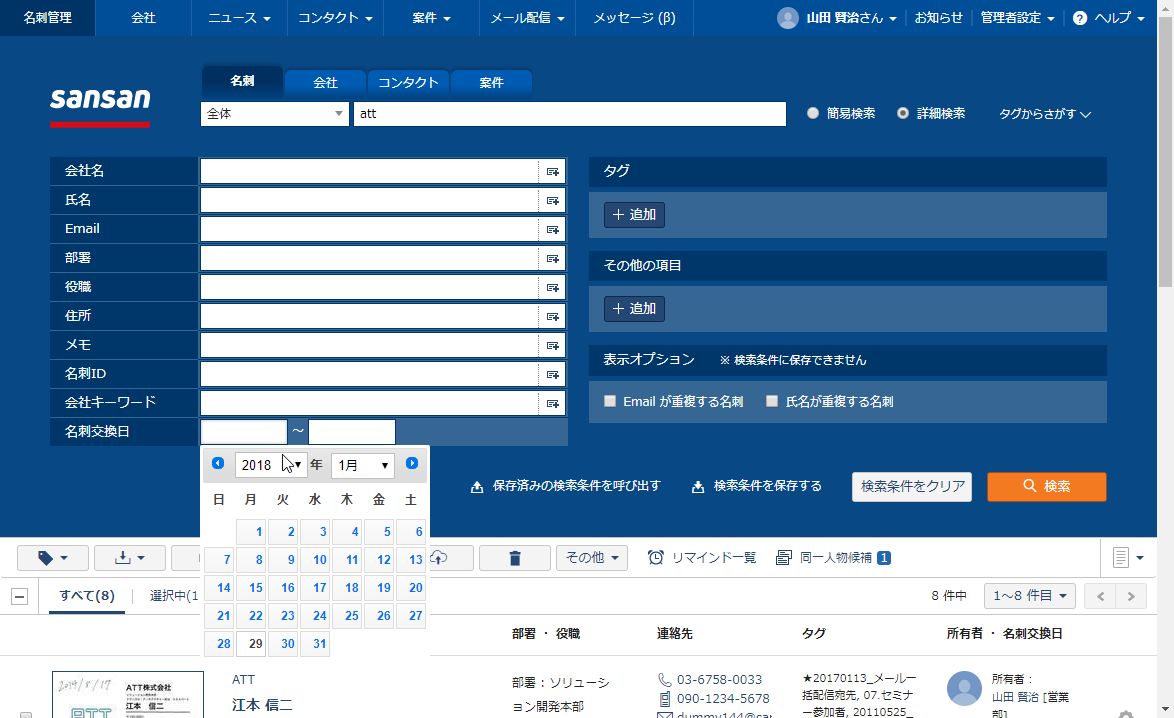Select 簡易検索 radio button
Viewport: 1174px width, 718px height.
[812, 113]
